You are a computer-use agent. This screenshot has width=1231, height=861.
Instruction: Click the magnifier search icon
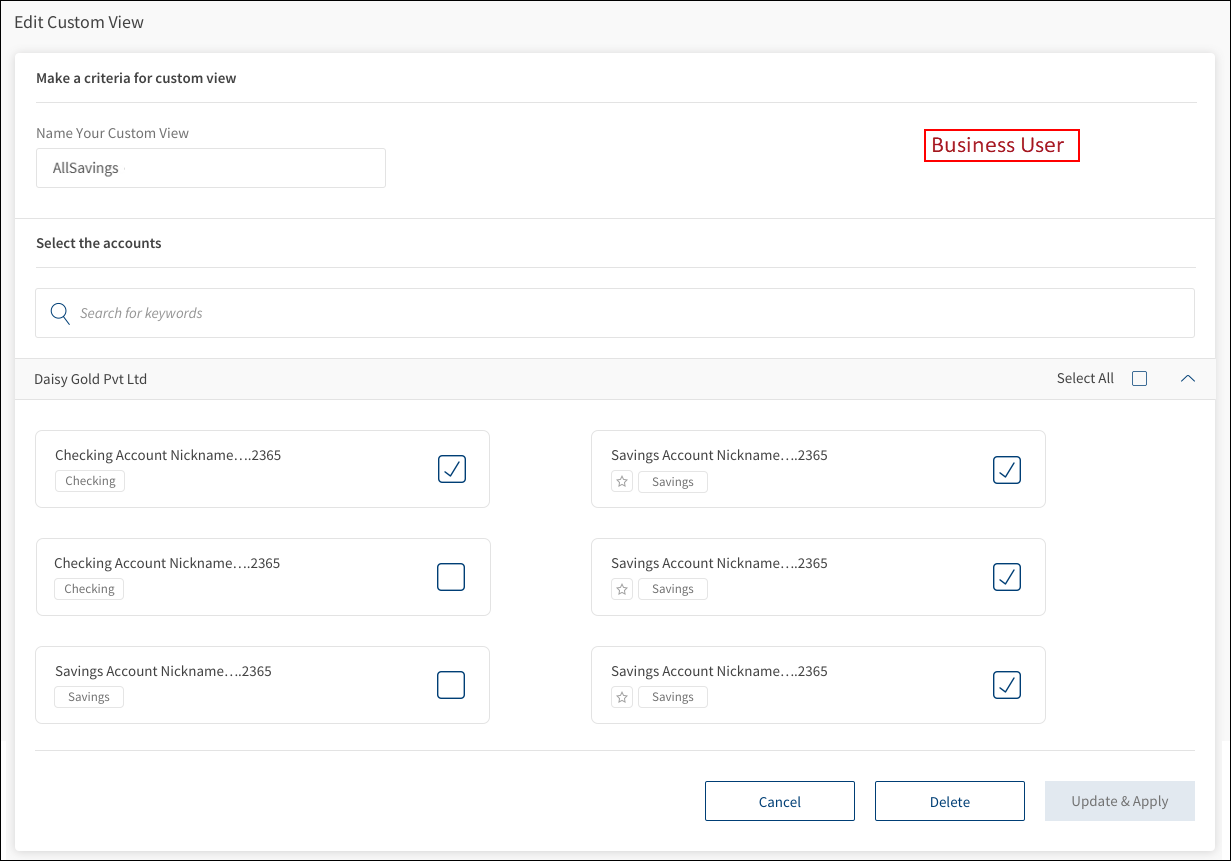[60, 313]
